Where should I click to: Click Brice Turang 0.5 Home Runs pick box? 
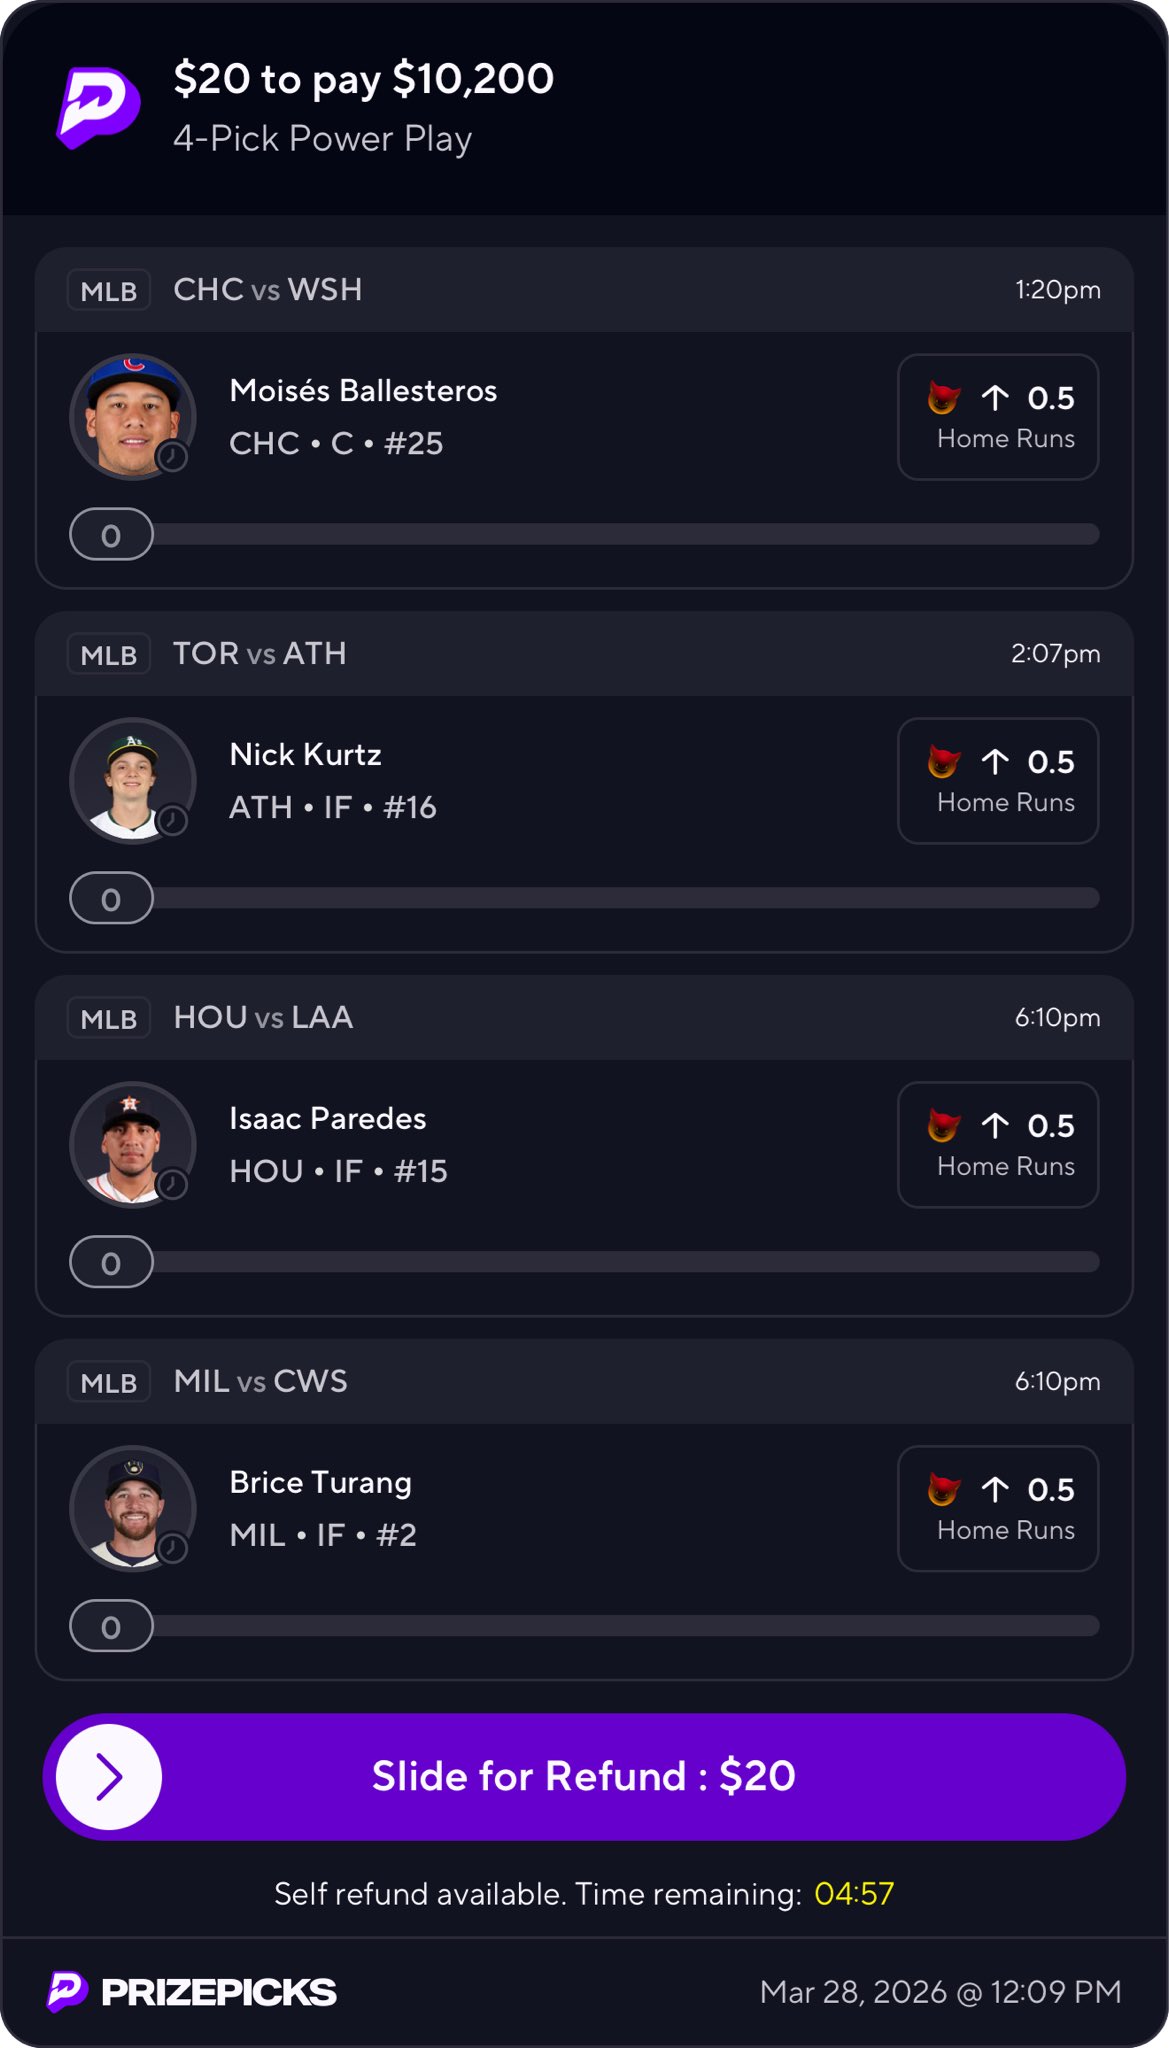998,1509
